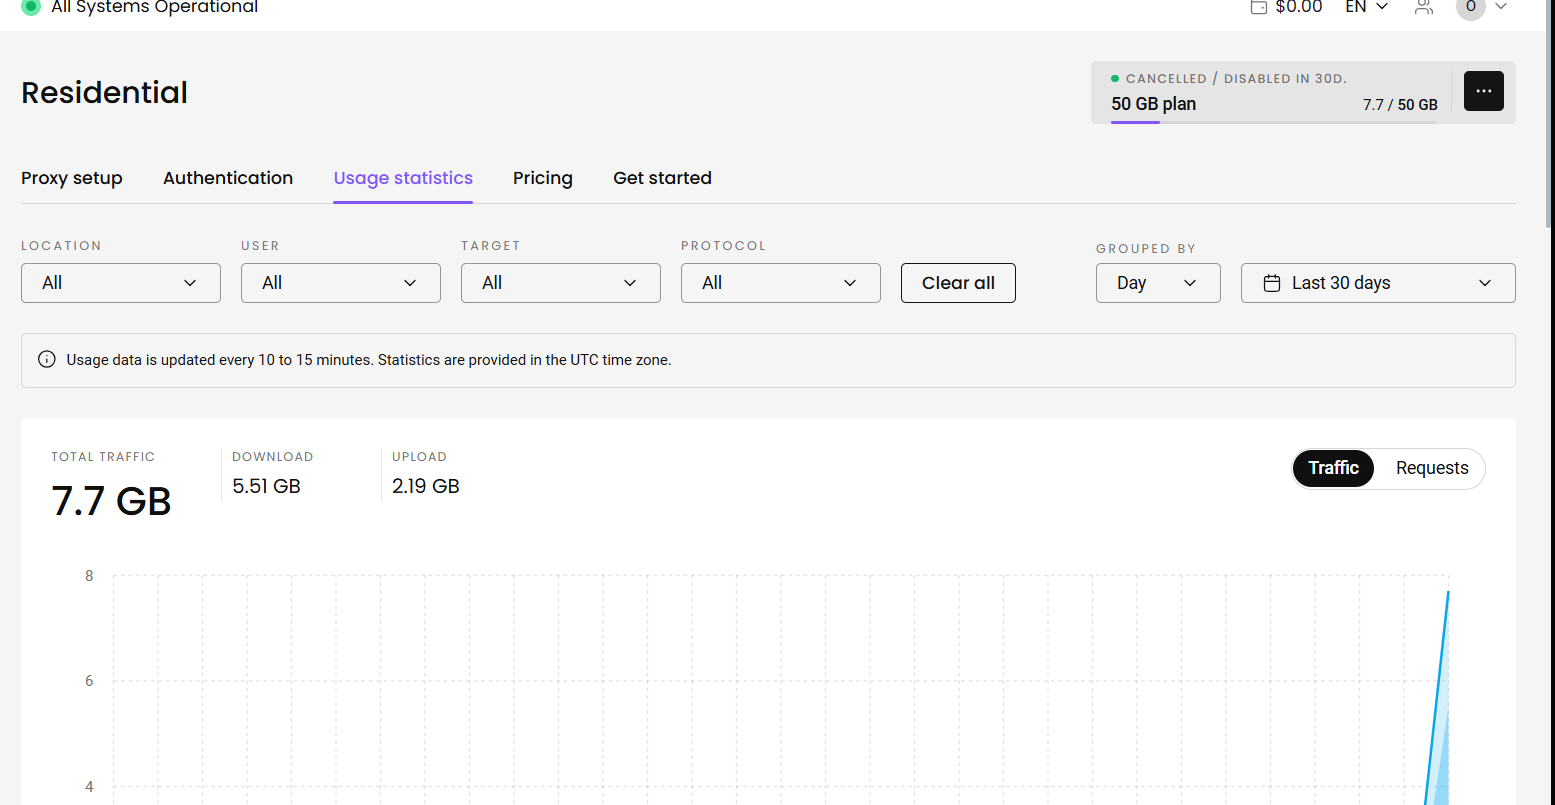Click the green All Systems Operational status dot

pyautogui.click(x=30, y=7)
